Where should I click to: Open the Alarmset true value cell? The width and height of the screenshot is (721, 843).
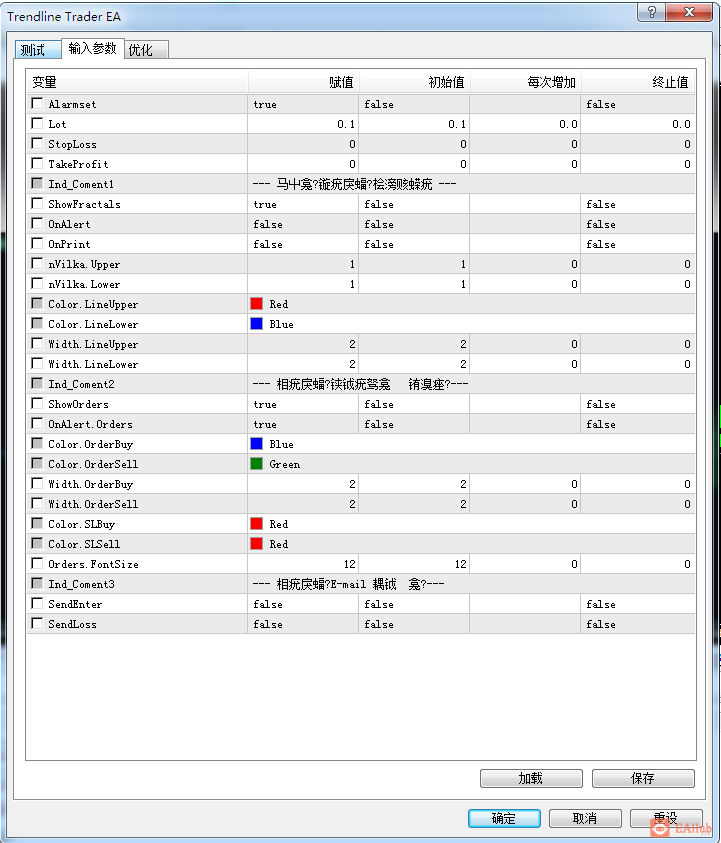click(x=303, y=104)
